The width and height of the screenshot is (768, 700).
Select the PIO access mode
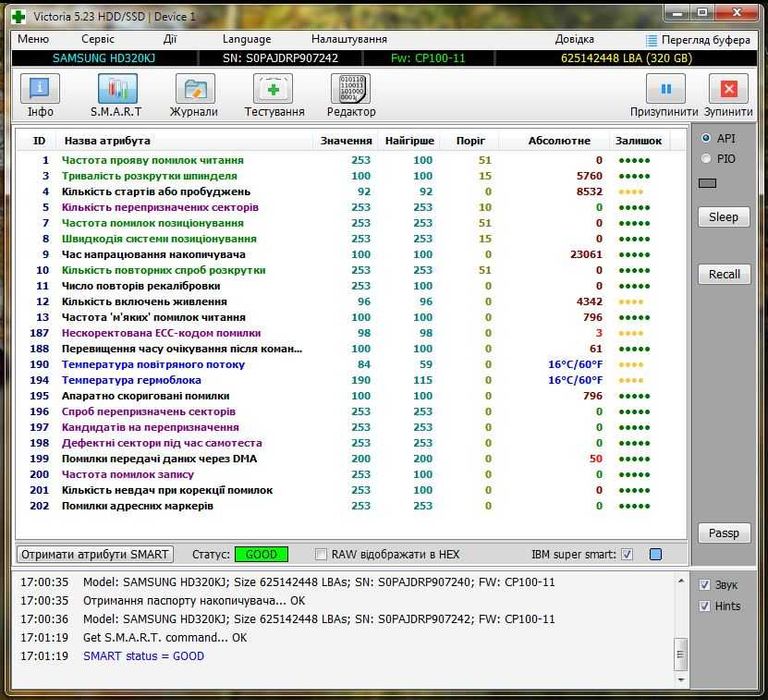706,158
